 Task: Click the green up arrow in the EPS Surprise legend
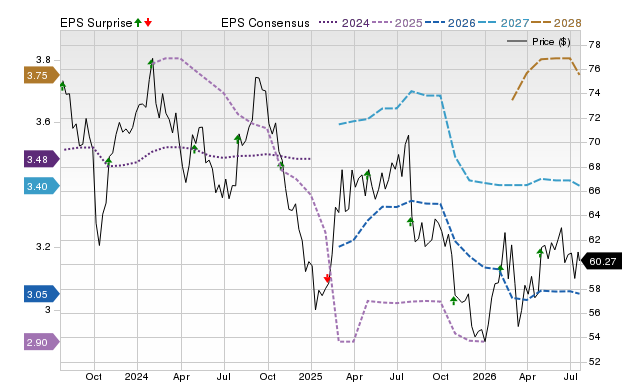coord(138,22)
